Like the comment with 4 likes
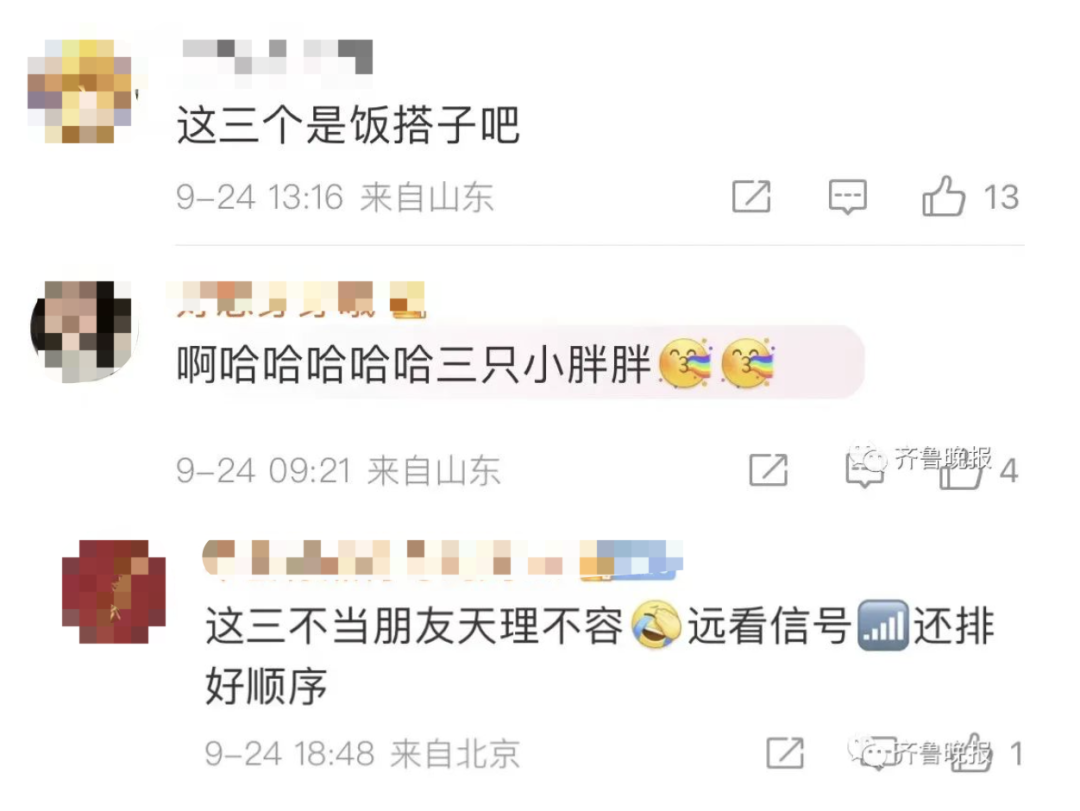This screenshot has height=811, width=1080. click(961, 471)
